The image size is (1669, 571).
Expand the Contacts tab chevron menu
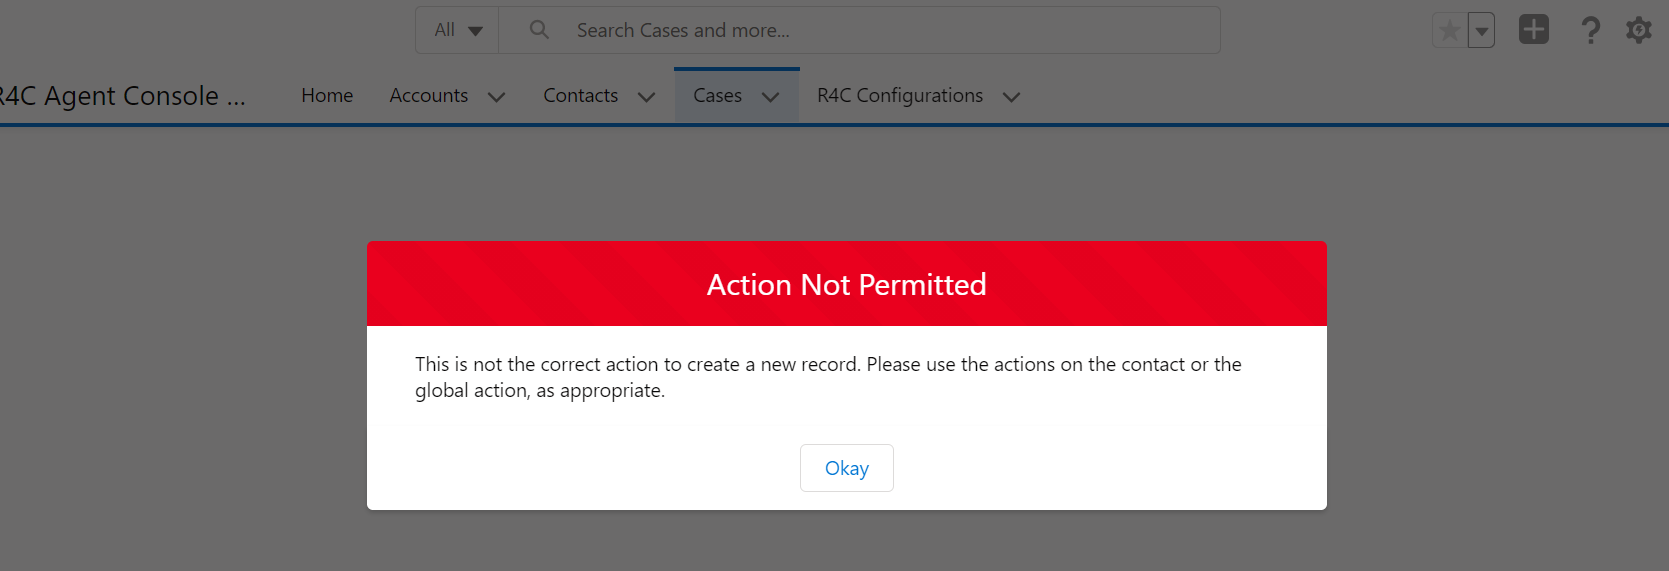pos(647,97)
